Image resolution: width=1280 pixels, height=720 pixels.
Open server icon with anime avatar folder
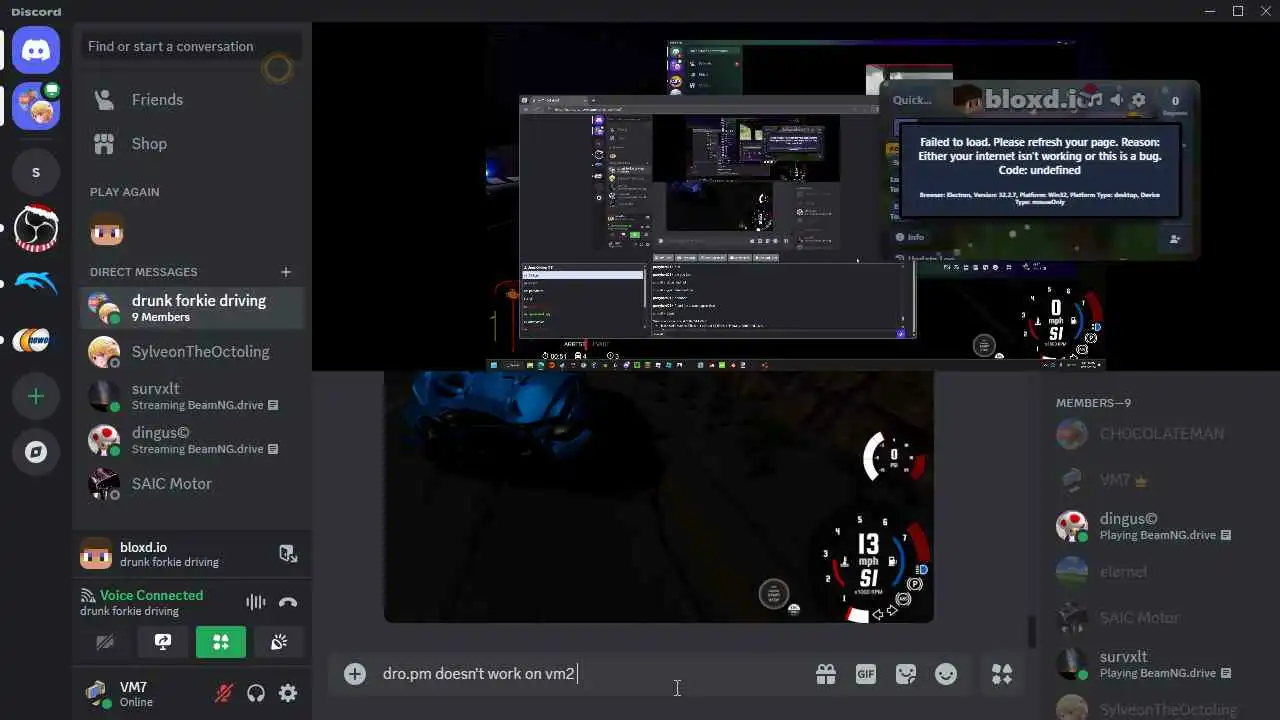[x=36, y=106]
